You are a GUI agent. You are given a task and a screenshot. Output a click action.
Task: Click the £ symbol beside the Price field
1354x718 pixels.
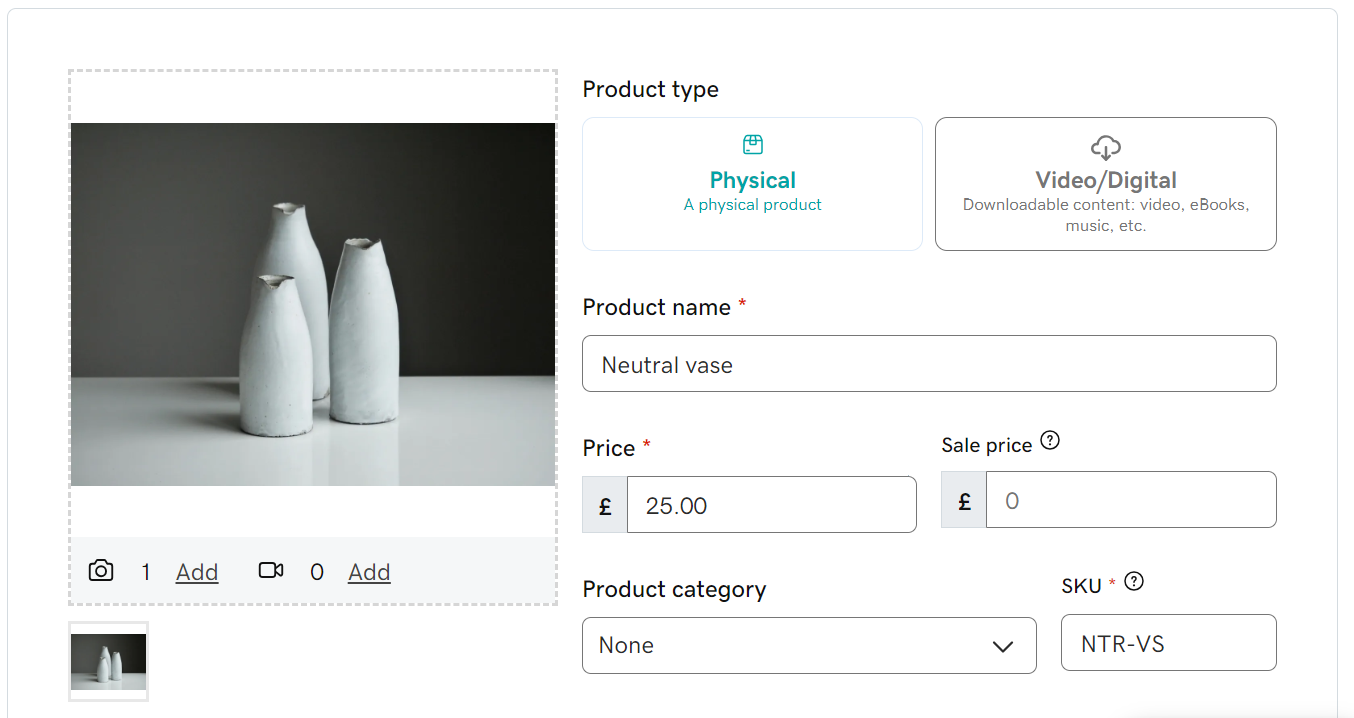[603, 504]
